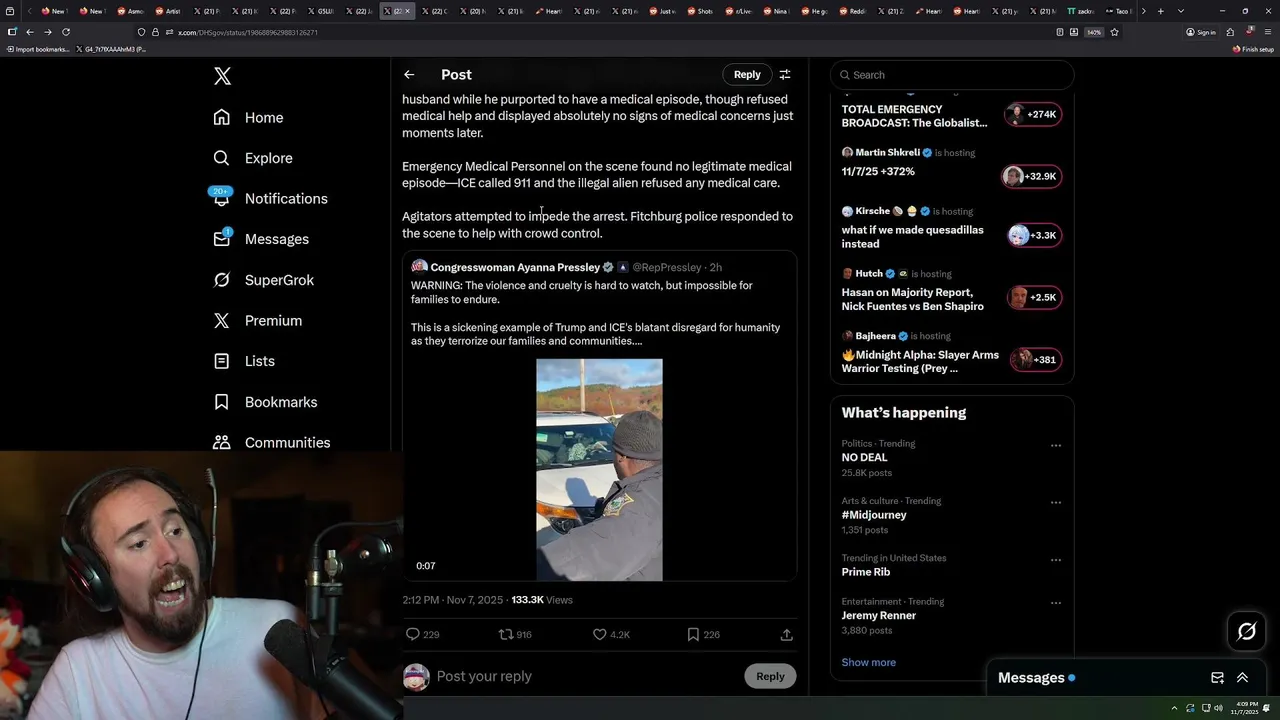The width and height of the screenshot is (1280, 720).
Task: Open Bajheera's Midnight Alpha space
Action: point(951,352)
